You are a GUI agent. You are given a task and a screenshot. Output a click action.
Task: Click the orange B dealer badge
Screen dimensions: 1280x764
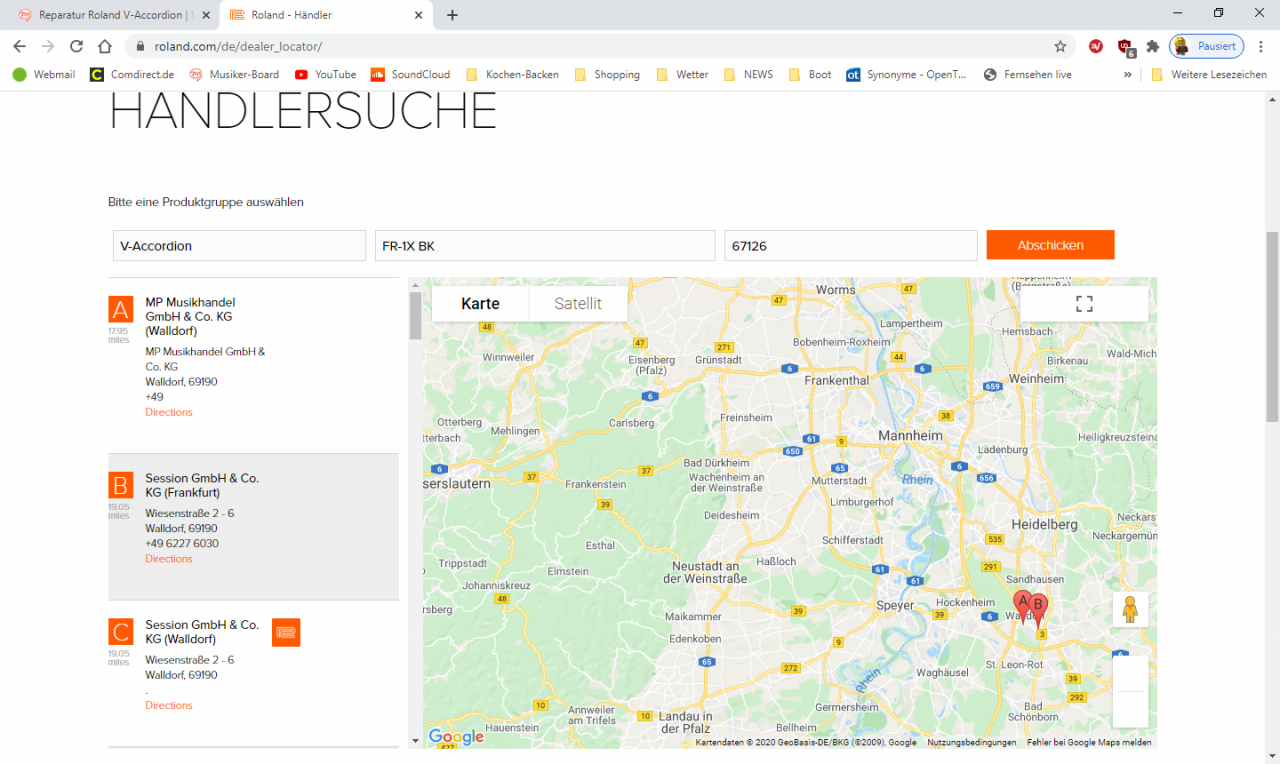tap(120, 485)
